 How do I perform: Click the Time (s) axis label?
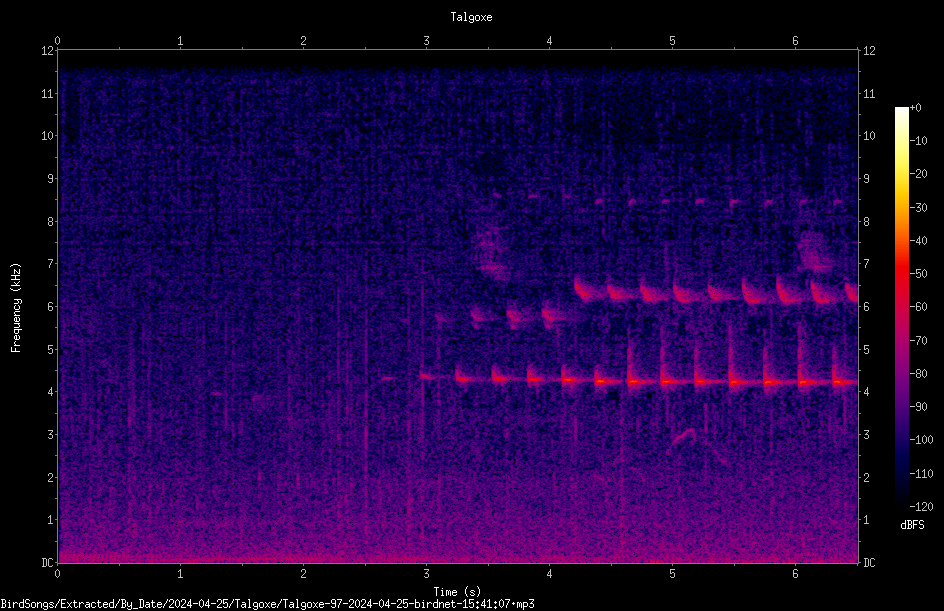pos(457,592)
